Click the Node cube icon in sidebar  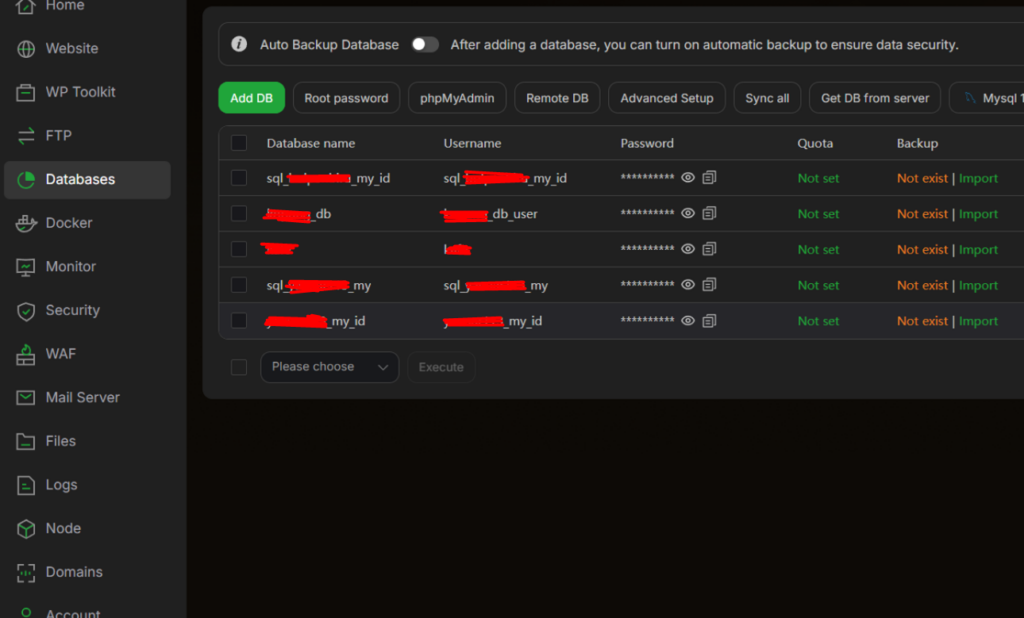(x=25, y=529)
